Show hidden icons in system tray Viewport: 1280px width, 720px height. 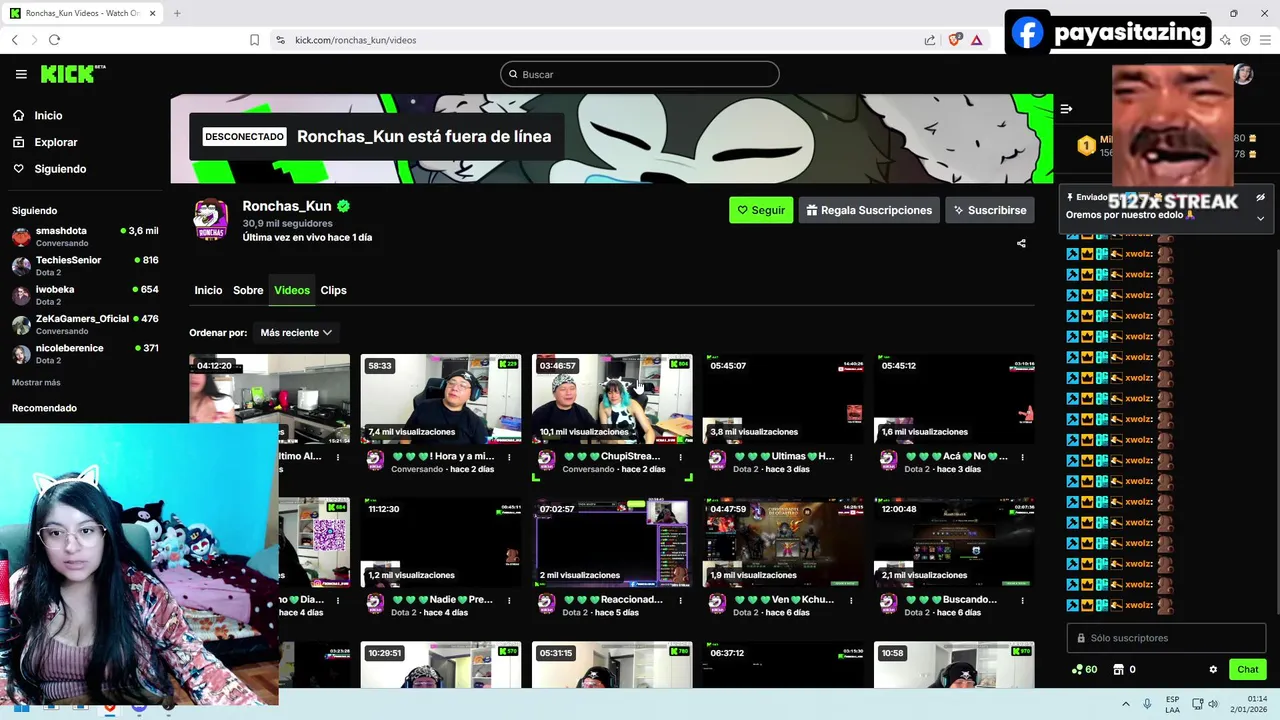1126,704
